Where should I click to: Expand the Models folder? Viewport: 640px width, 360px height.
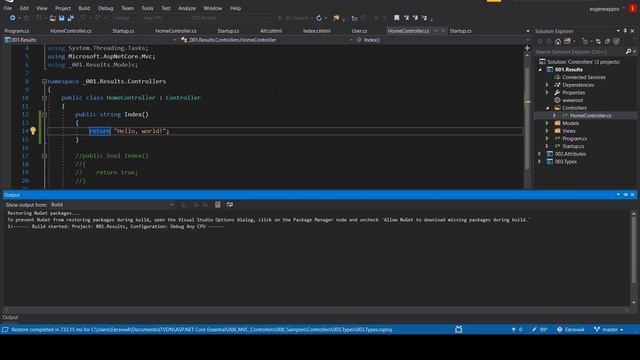click(547, 123)
